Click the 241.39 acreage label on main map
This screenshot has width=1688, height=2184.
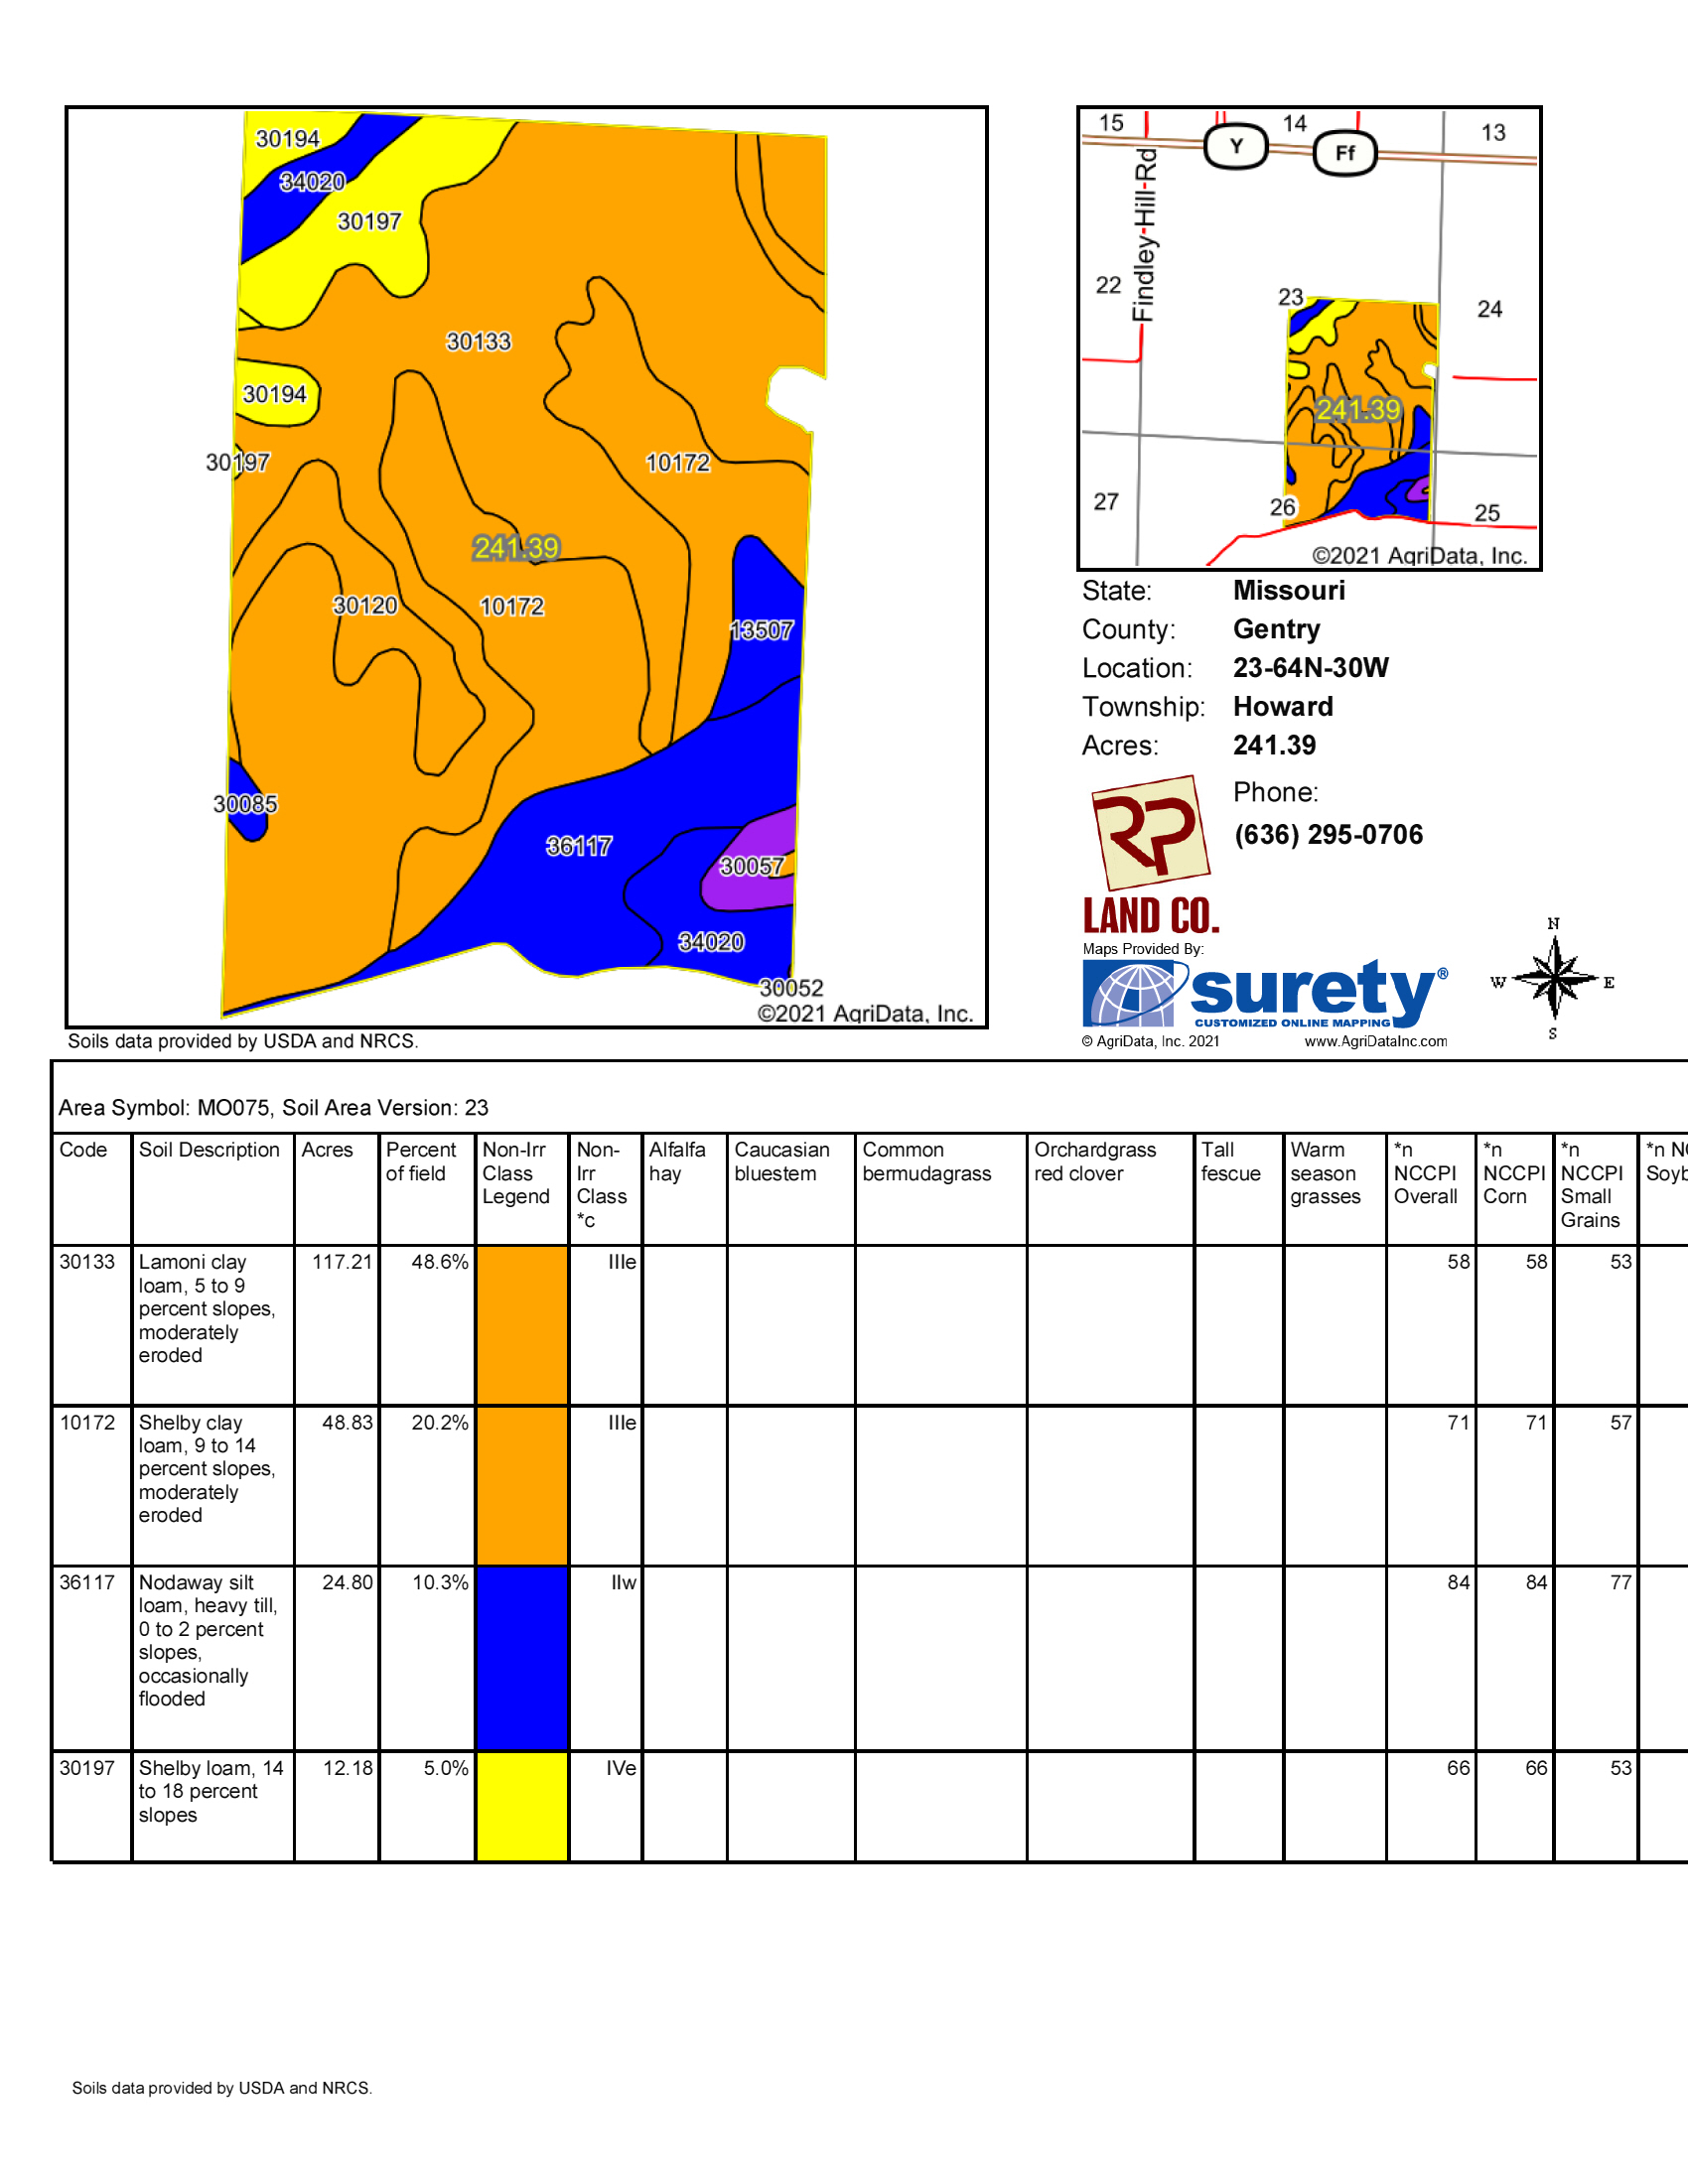516,548
